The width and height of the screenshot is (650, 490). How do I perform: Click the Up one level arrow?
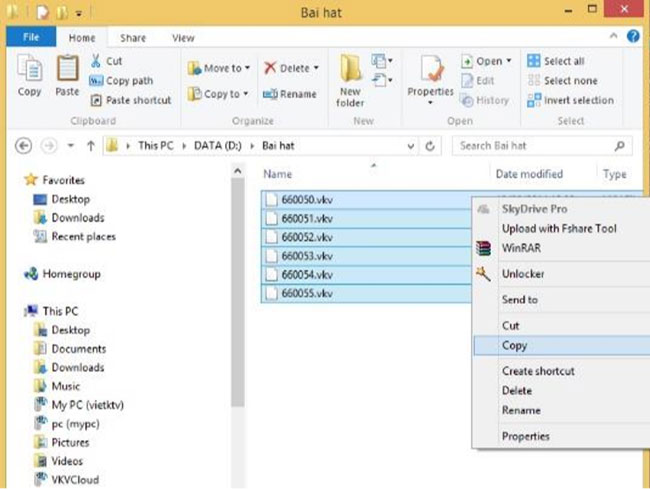pyautogui.click(x=91, y=146)
